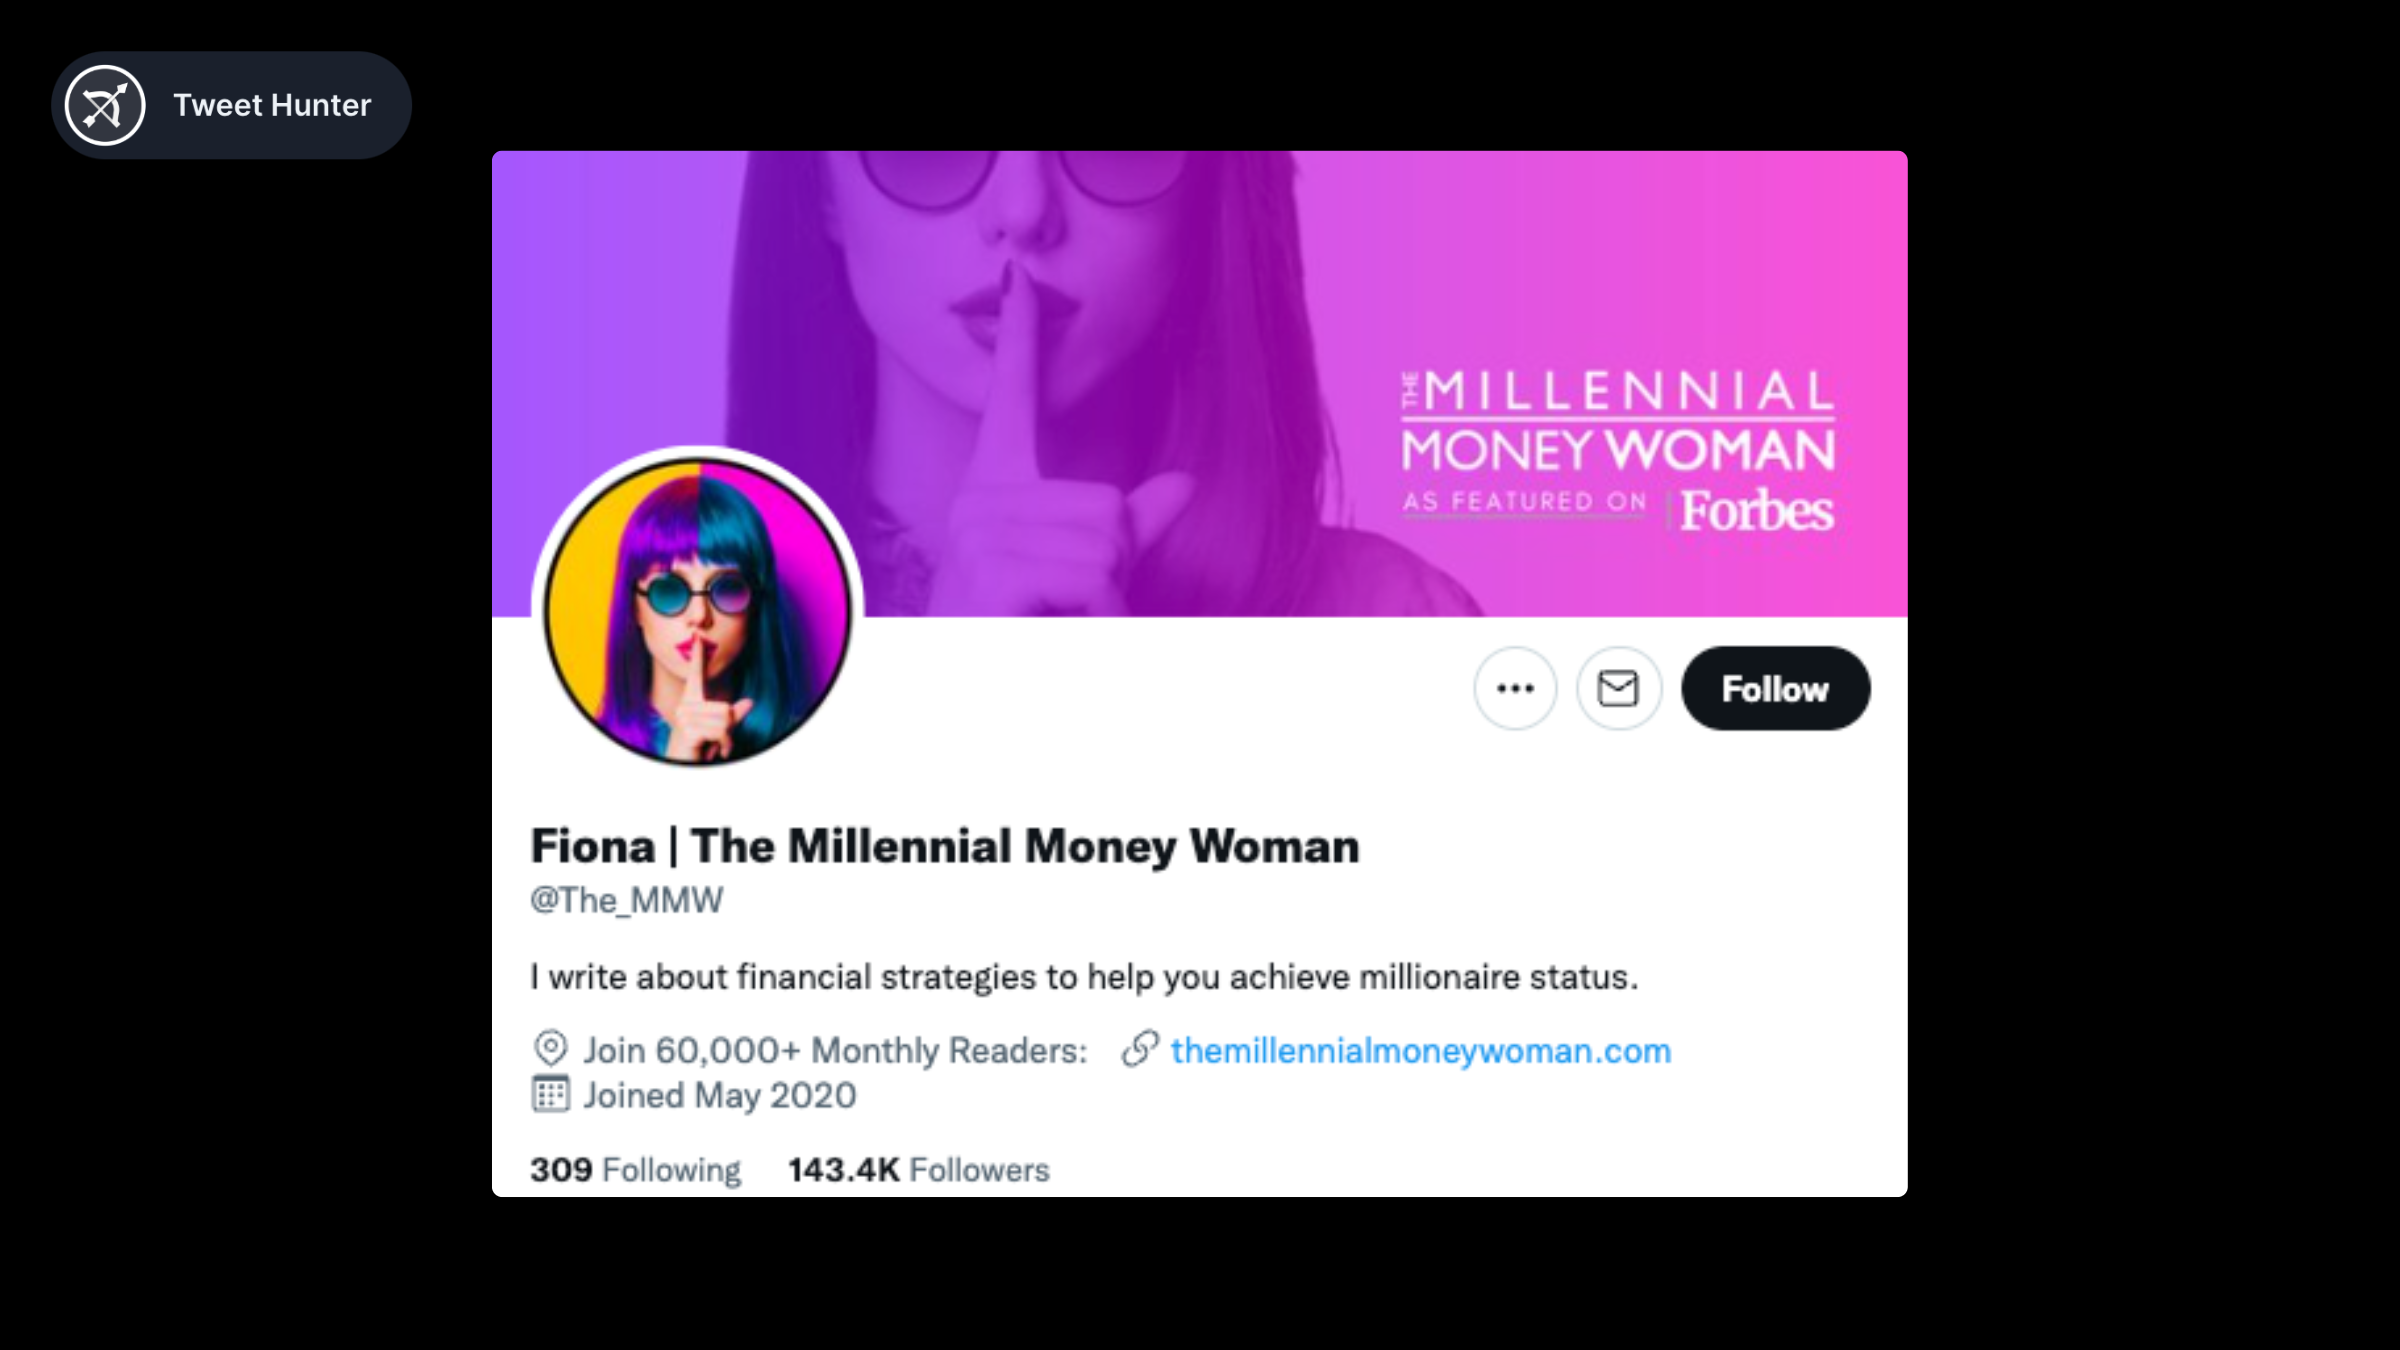This screenshot has height=1350, width=2400.
Task: Click the envelope message icon
Action: click(1618, 688)
